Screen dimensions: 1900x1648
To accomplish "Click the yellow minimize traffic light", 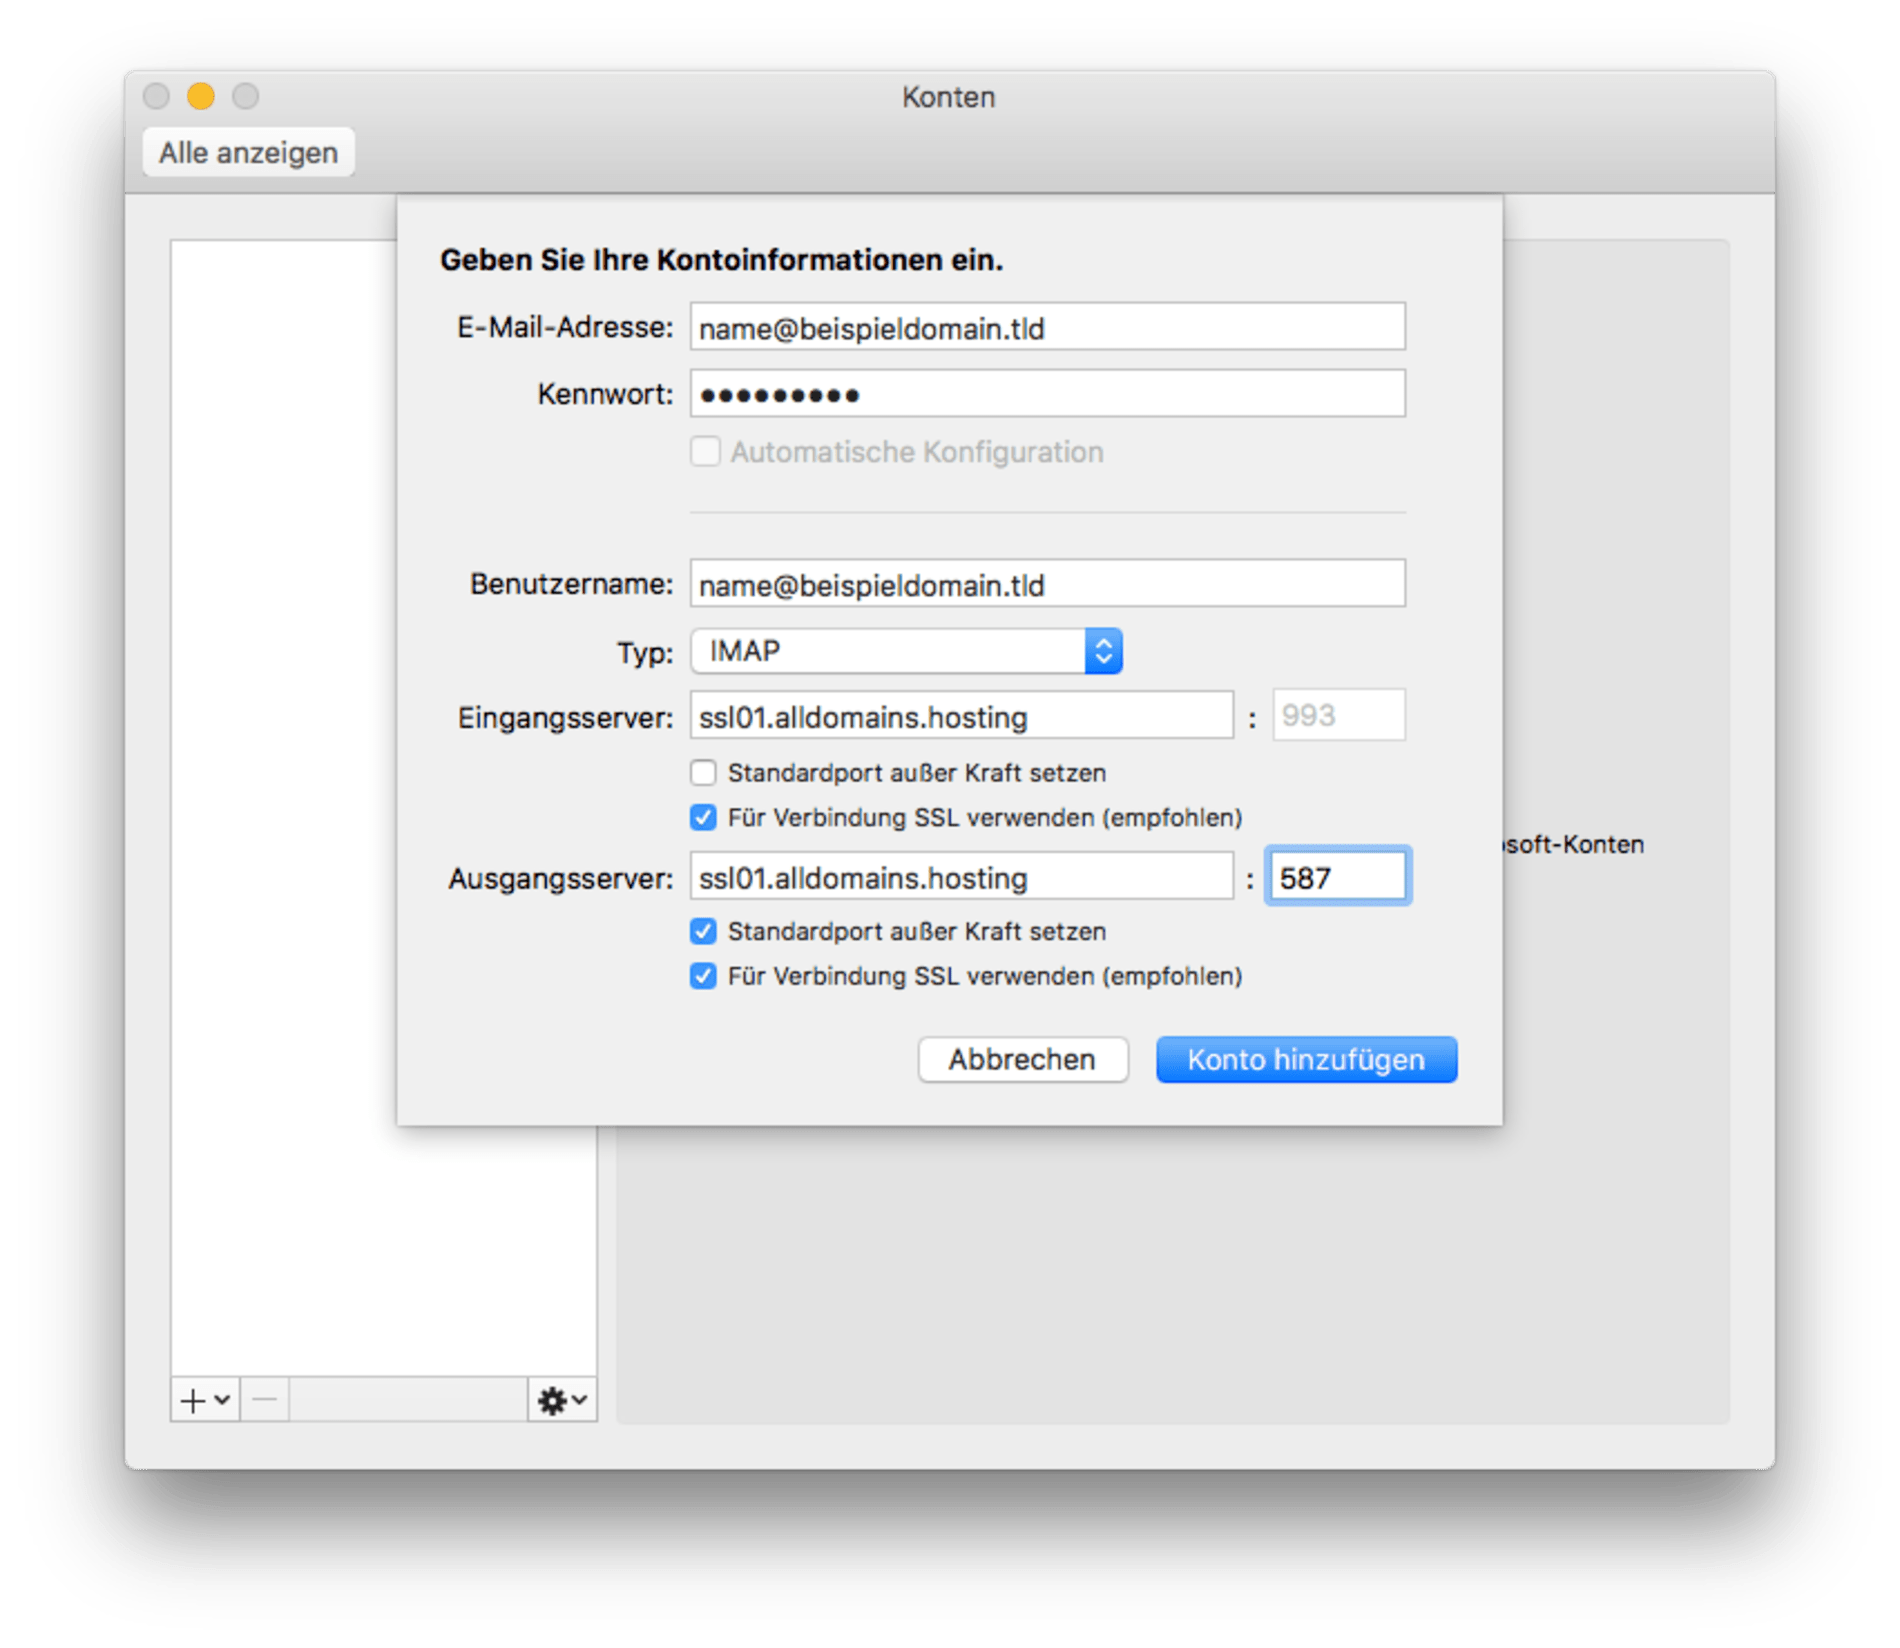I will point(202,97).
